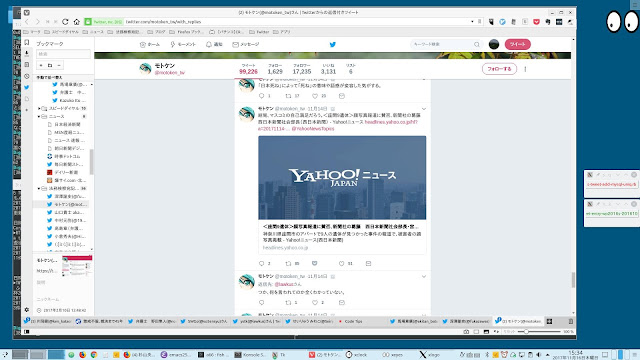Toggle page actions in status bar
Screen dimensions: 640x360
496,332
